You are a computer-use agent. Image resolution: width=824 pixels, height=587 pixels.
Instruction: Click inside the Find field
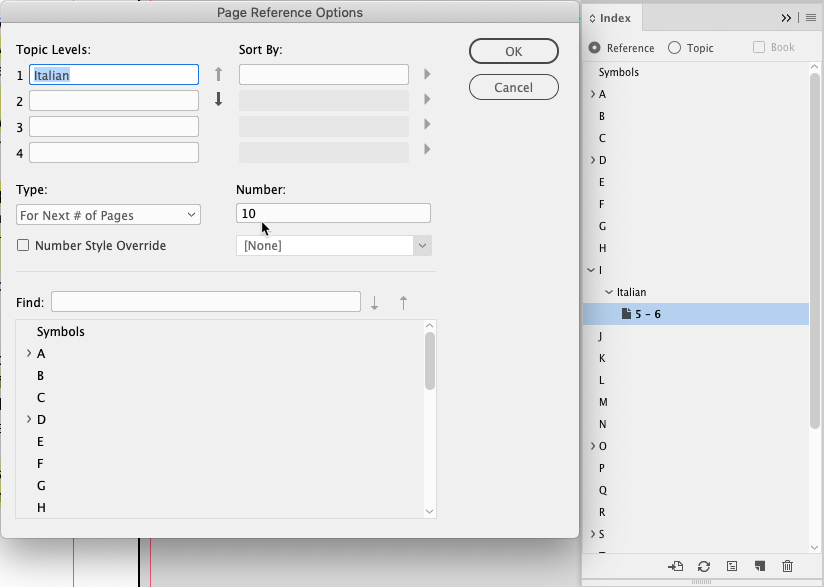tap(205, 301)
